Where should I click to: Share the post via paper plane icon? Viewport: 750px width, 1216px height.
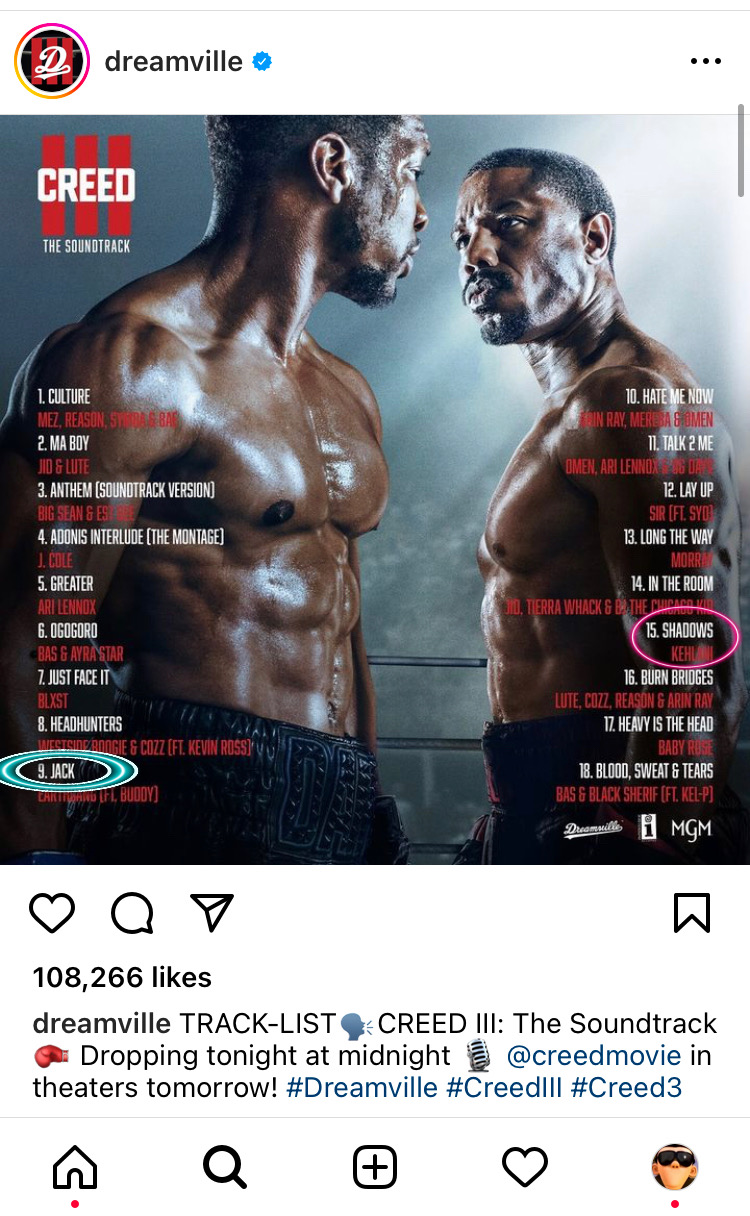click(211, 912)
